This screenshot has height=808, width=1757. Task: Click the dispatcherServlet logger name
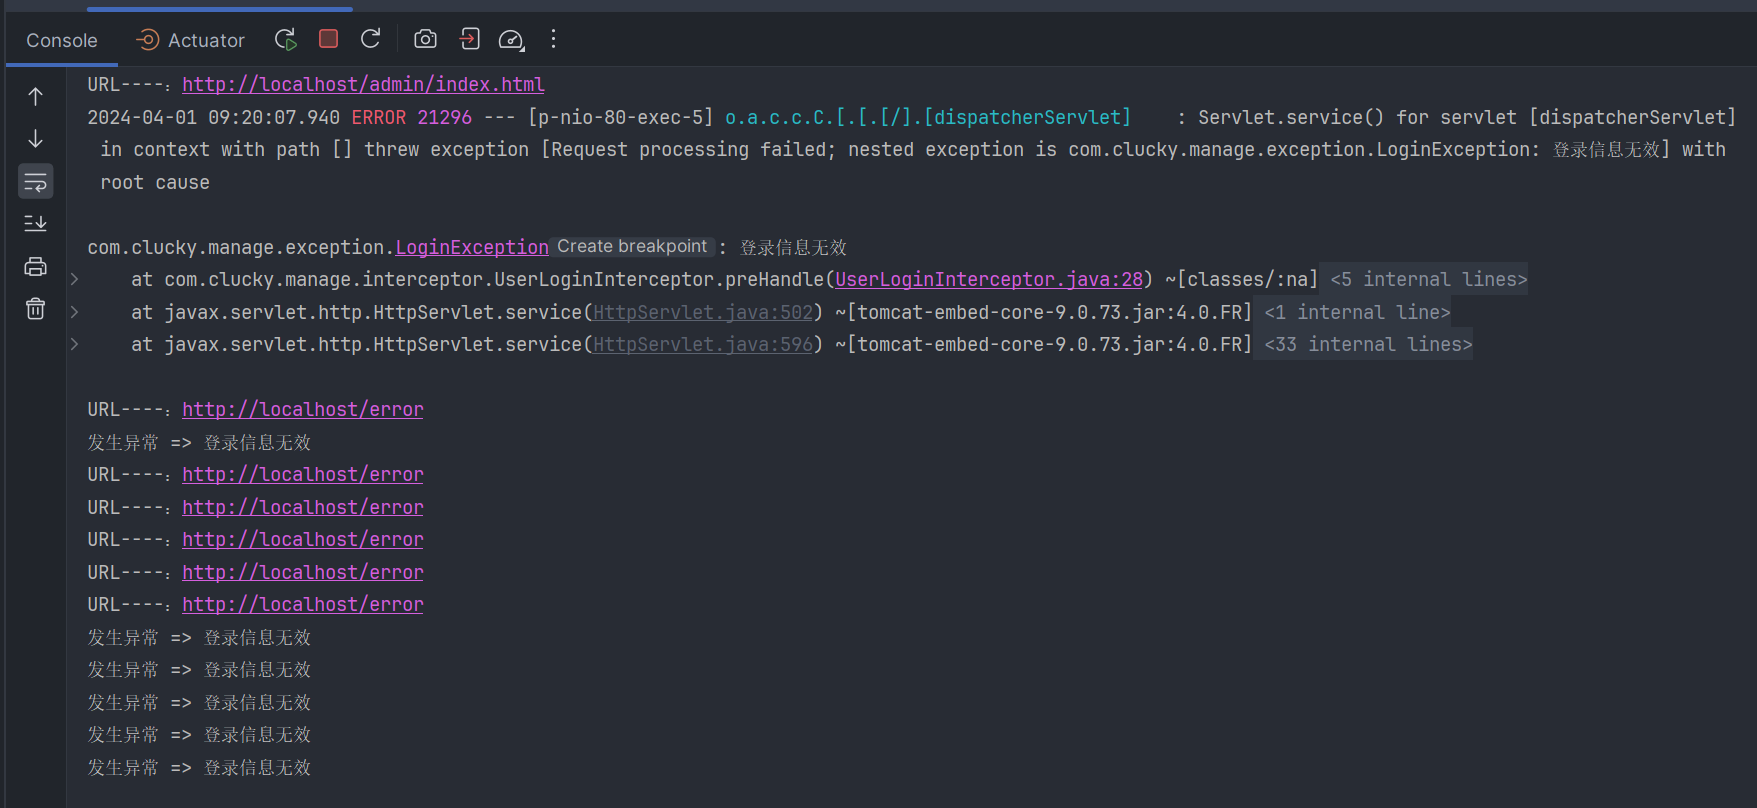click(x=928, y=118)
